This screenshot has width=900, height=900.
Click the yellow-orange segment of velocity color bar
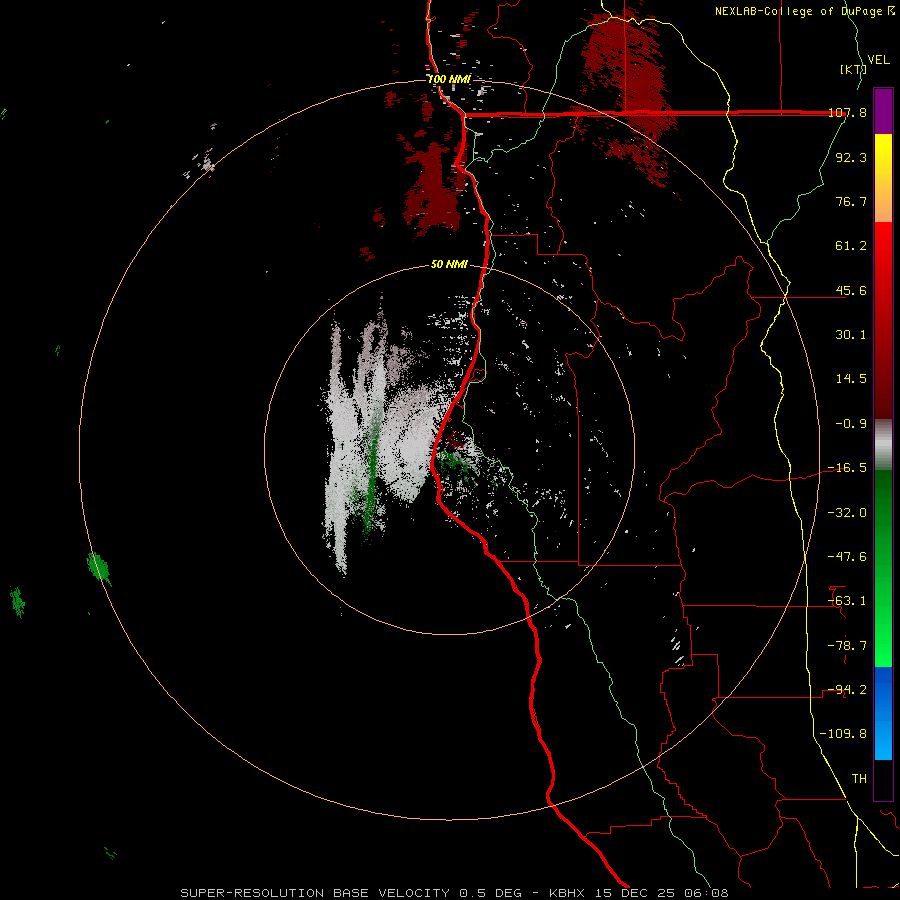[x=883, y=178]
